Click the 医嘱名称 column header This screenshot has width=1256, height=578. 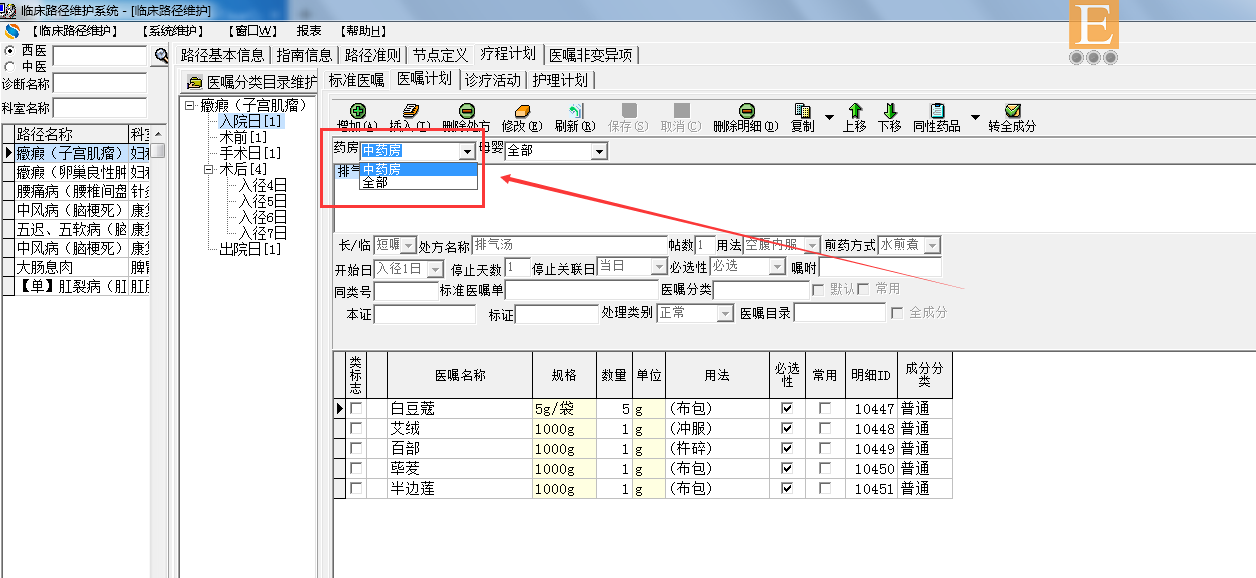[460, 375]
